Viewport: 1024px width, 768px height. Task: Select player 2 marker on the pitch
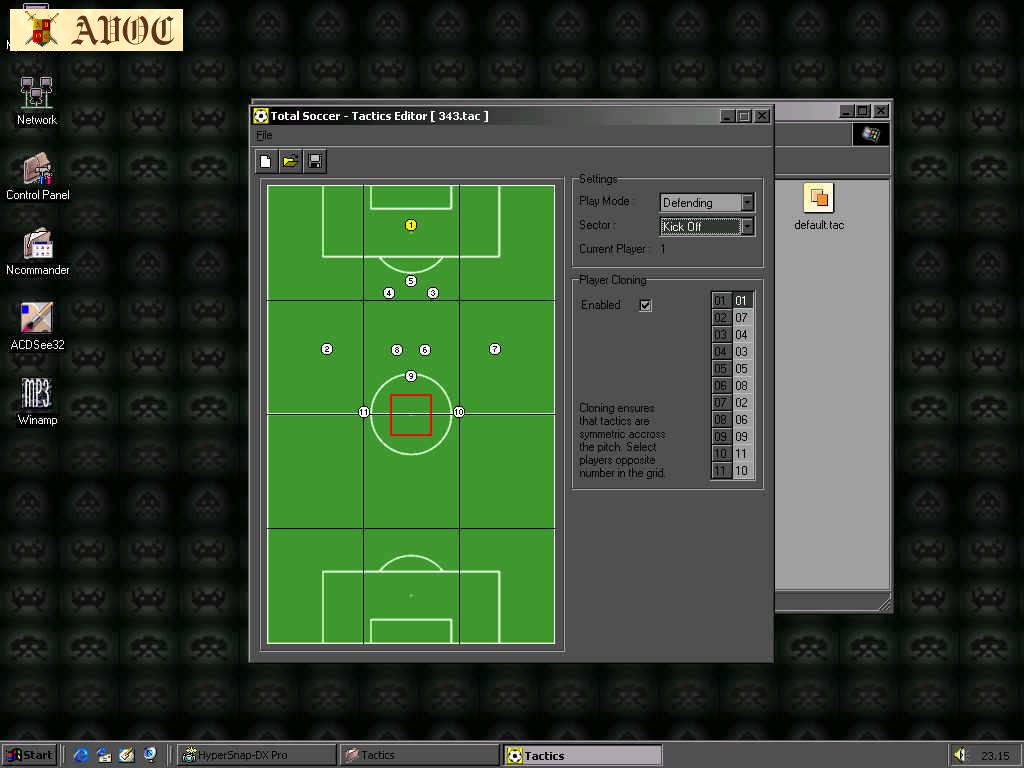[x=327, y=349]
